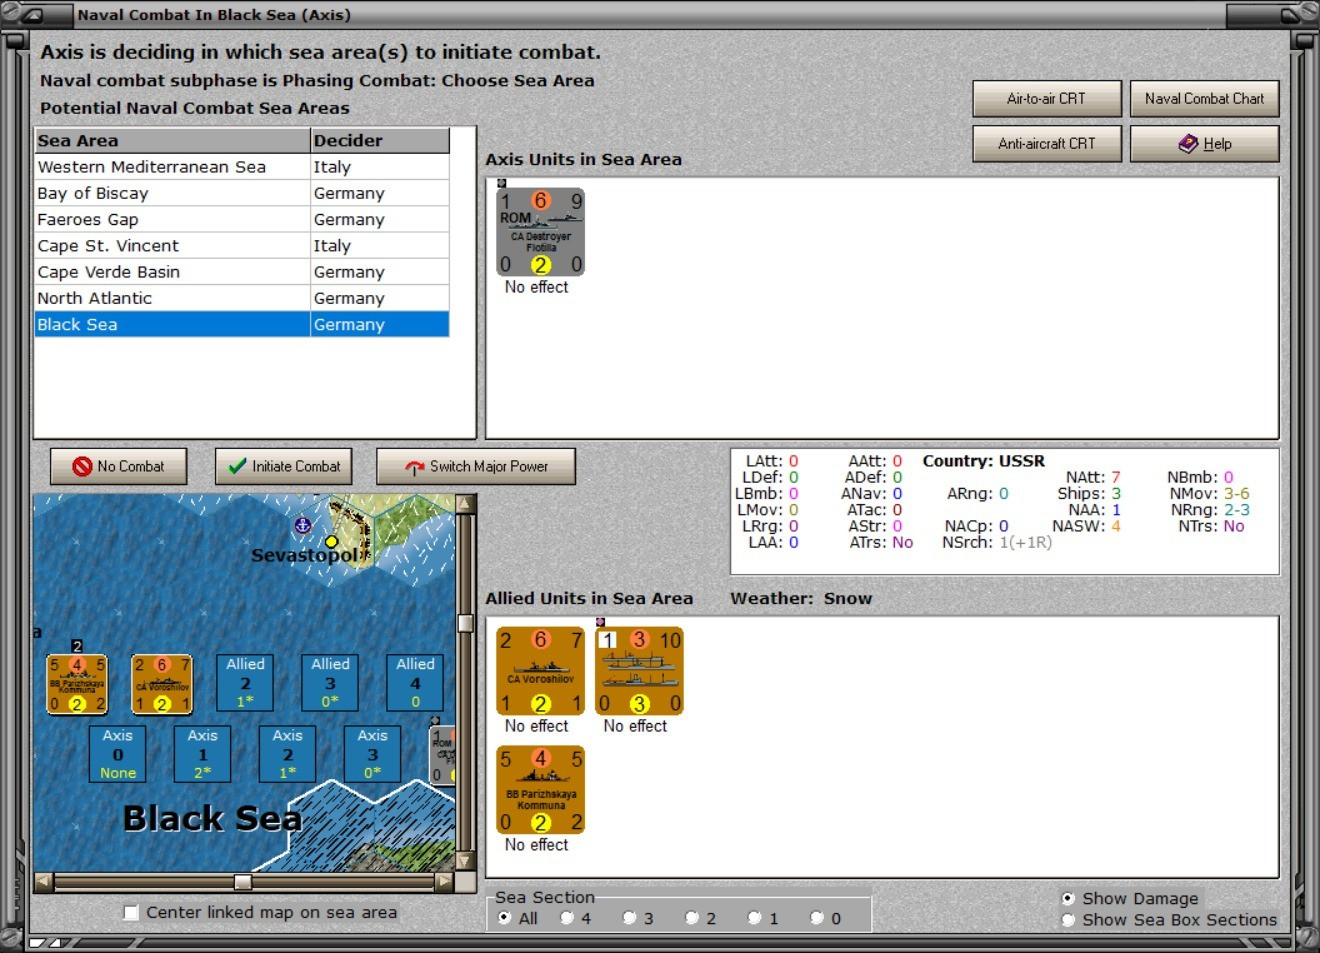The width and height of the screenshot is (1320, 953).
Task: Click the NSrch: 1(+1R) stat
Action: [996, 542]
